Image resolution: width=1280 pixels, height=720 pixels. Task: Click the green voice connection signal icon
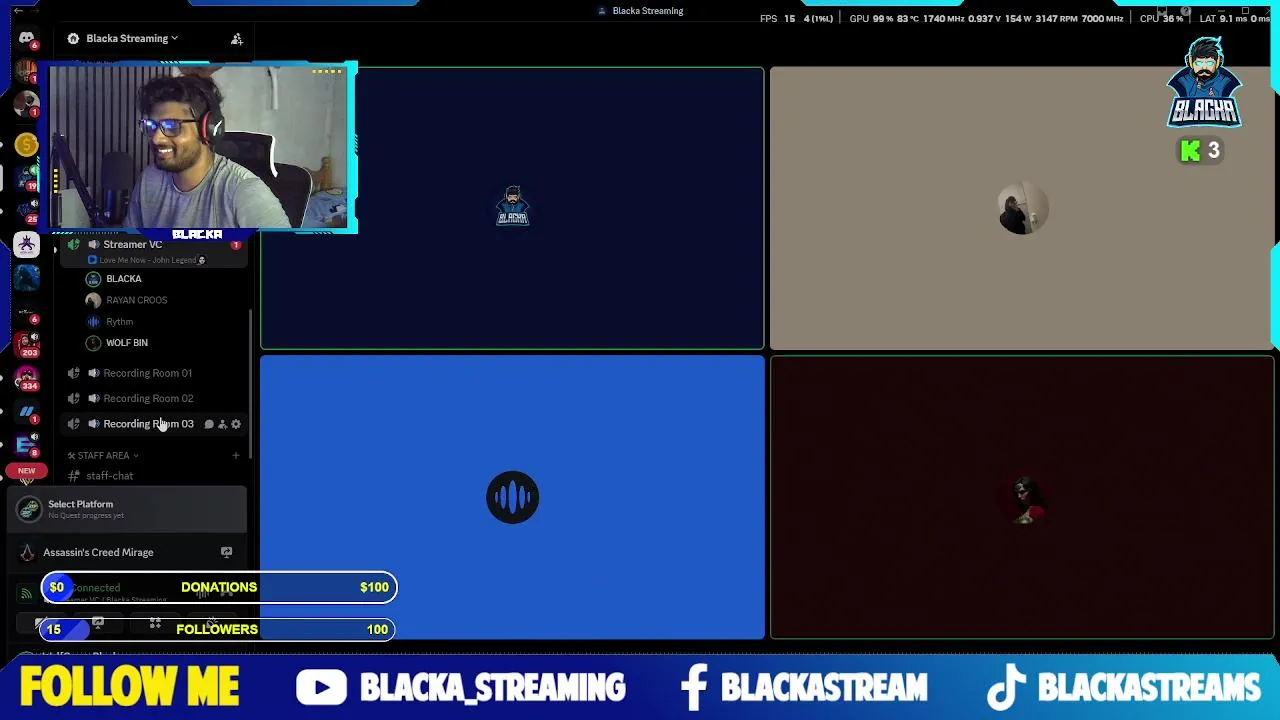tap(26, 593)
